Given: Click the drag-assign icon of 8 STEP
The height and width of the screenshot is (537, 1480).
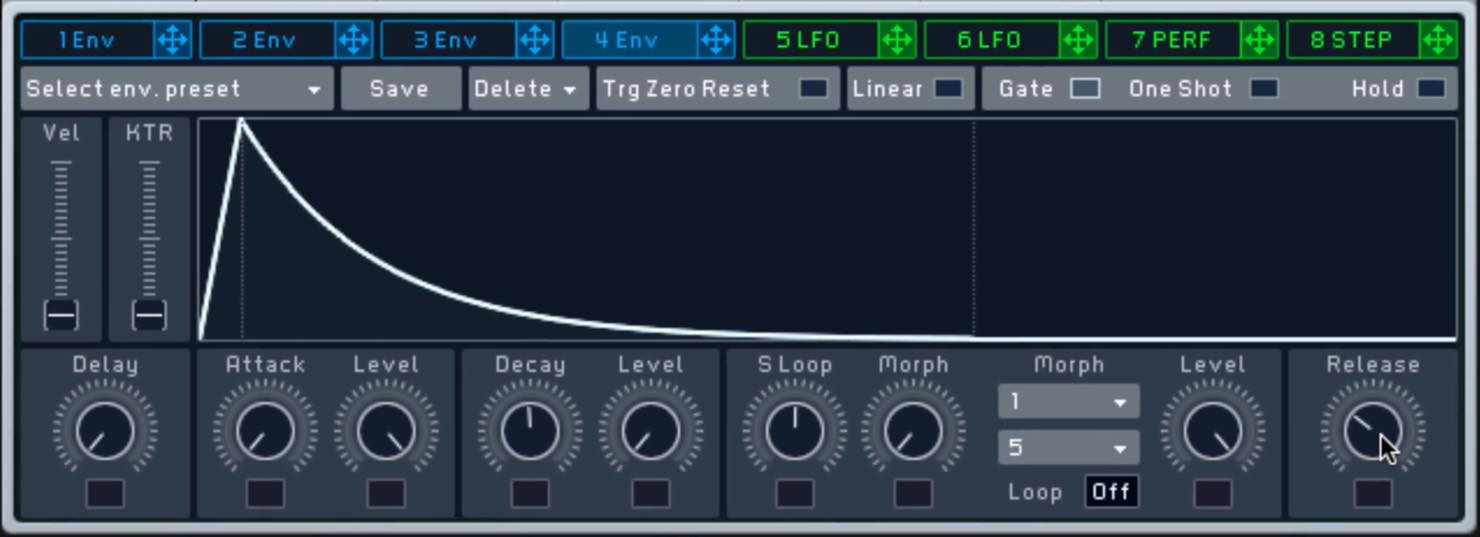Looking at the screenshot, I should point(1438,40).
